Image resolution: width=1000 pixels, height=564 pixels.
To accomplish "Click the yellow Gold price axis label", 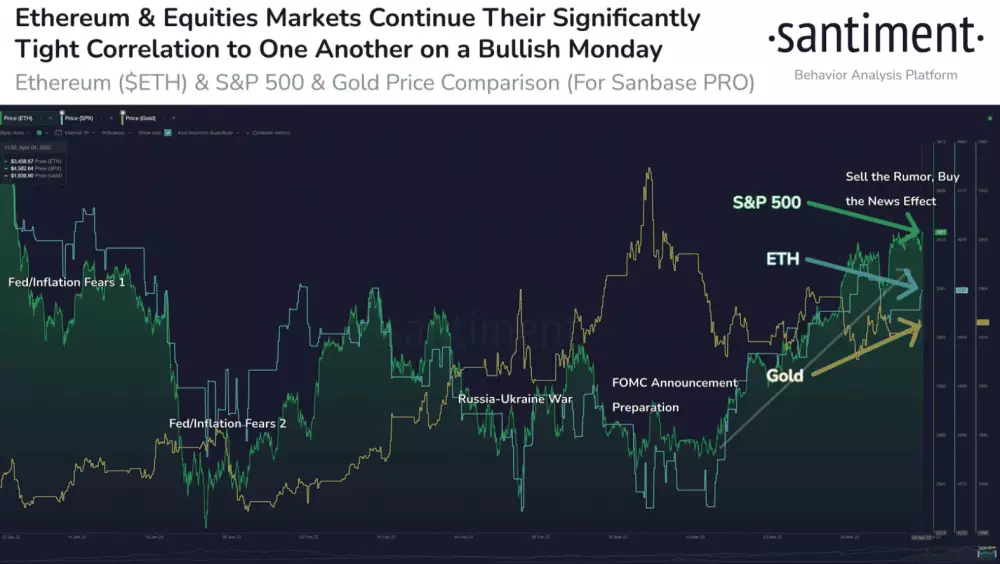I will click(x=982, y=322).
